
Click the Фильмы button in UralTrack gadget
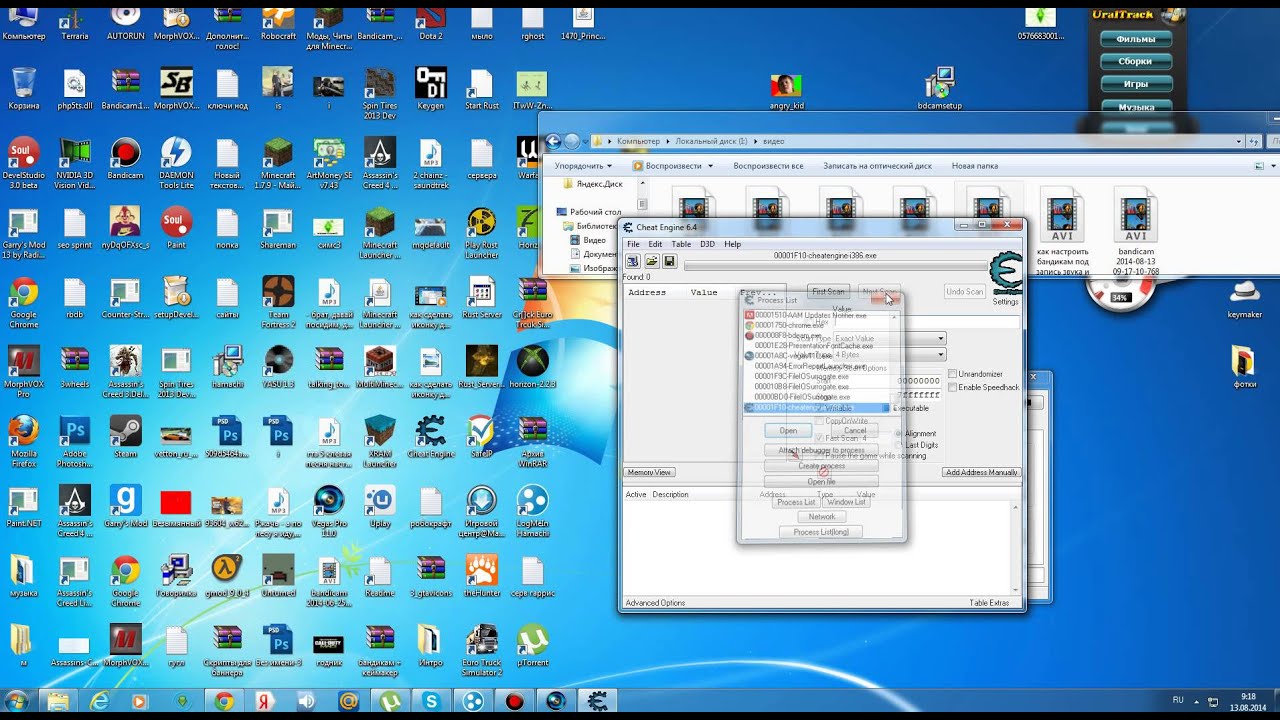[x=1136, y=39]
